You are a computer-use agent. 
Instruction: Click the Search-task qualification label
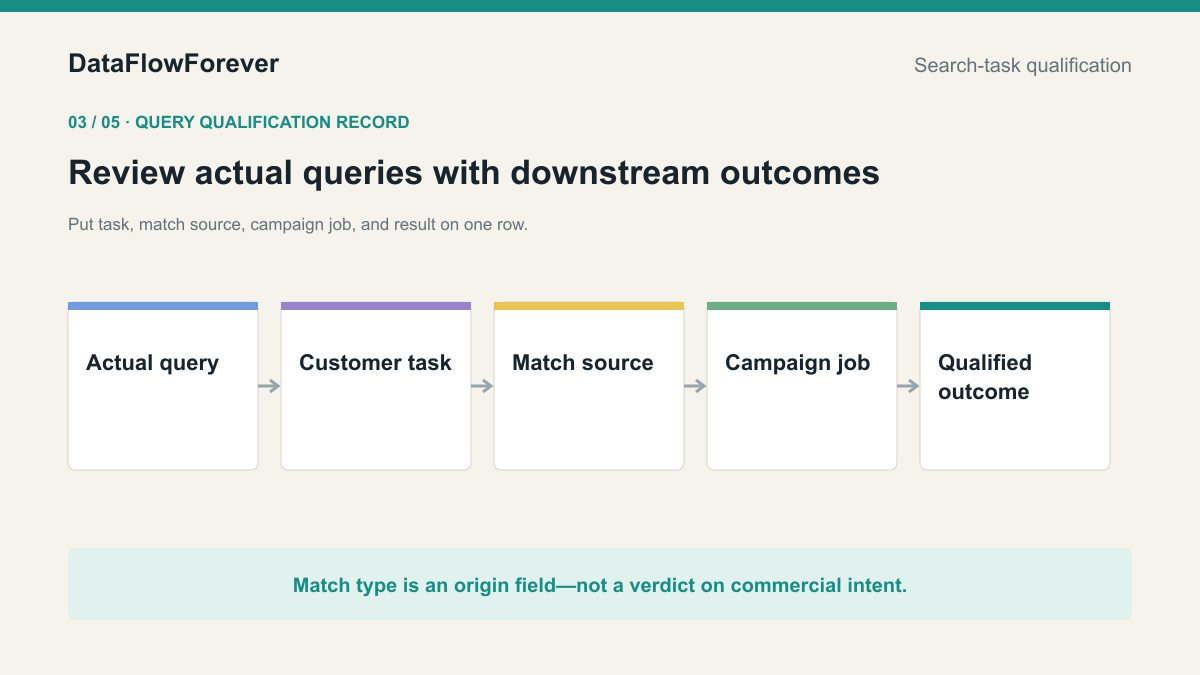tap(1023, 66)
